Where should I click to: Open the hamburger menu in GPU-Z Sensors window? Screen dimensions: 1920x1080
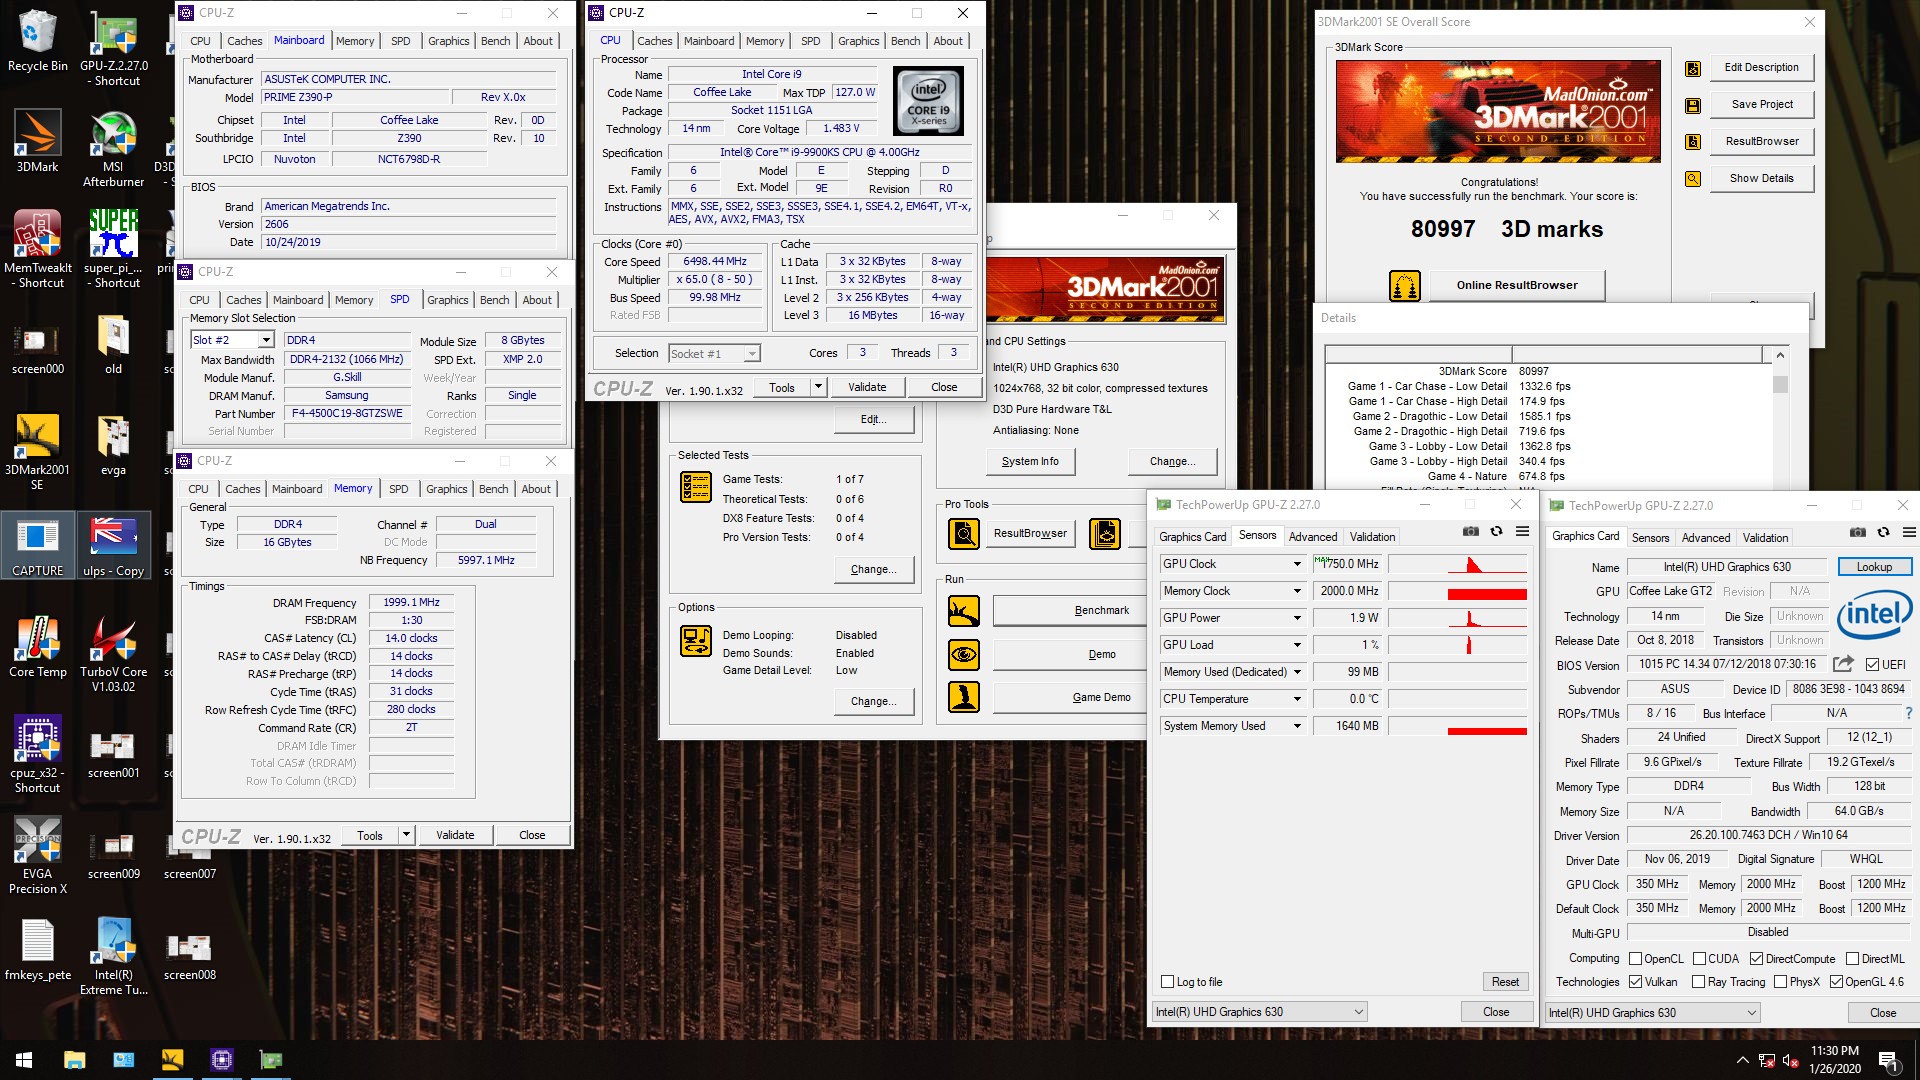pos(1522,532)
